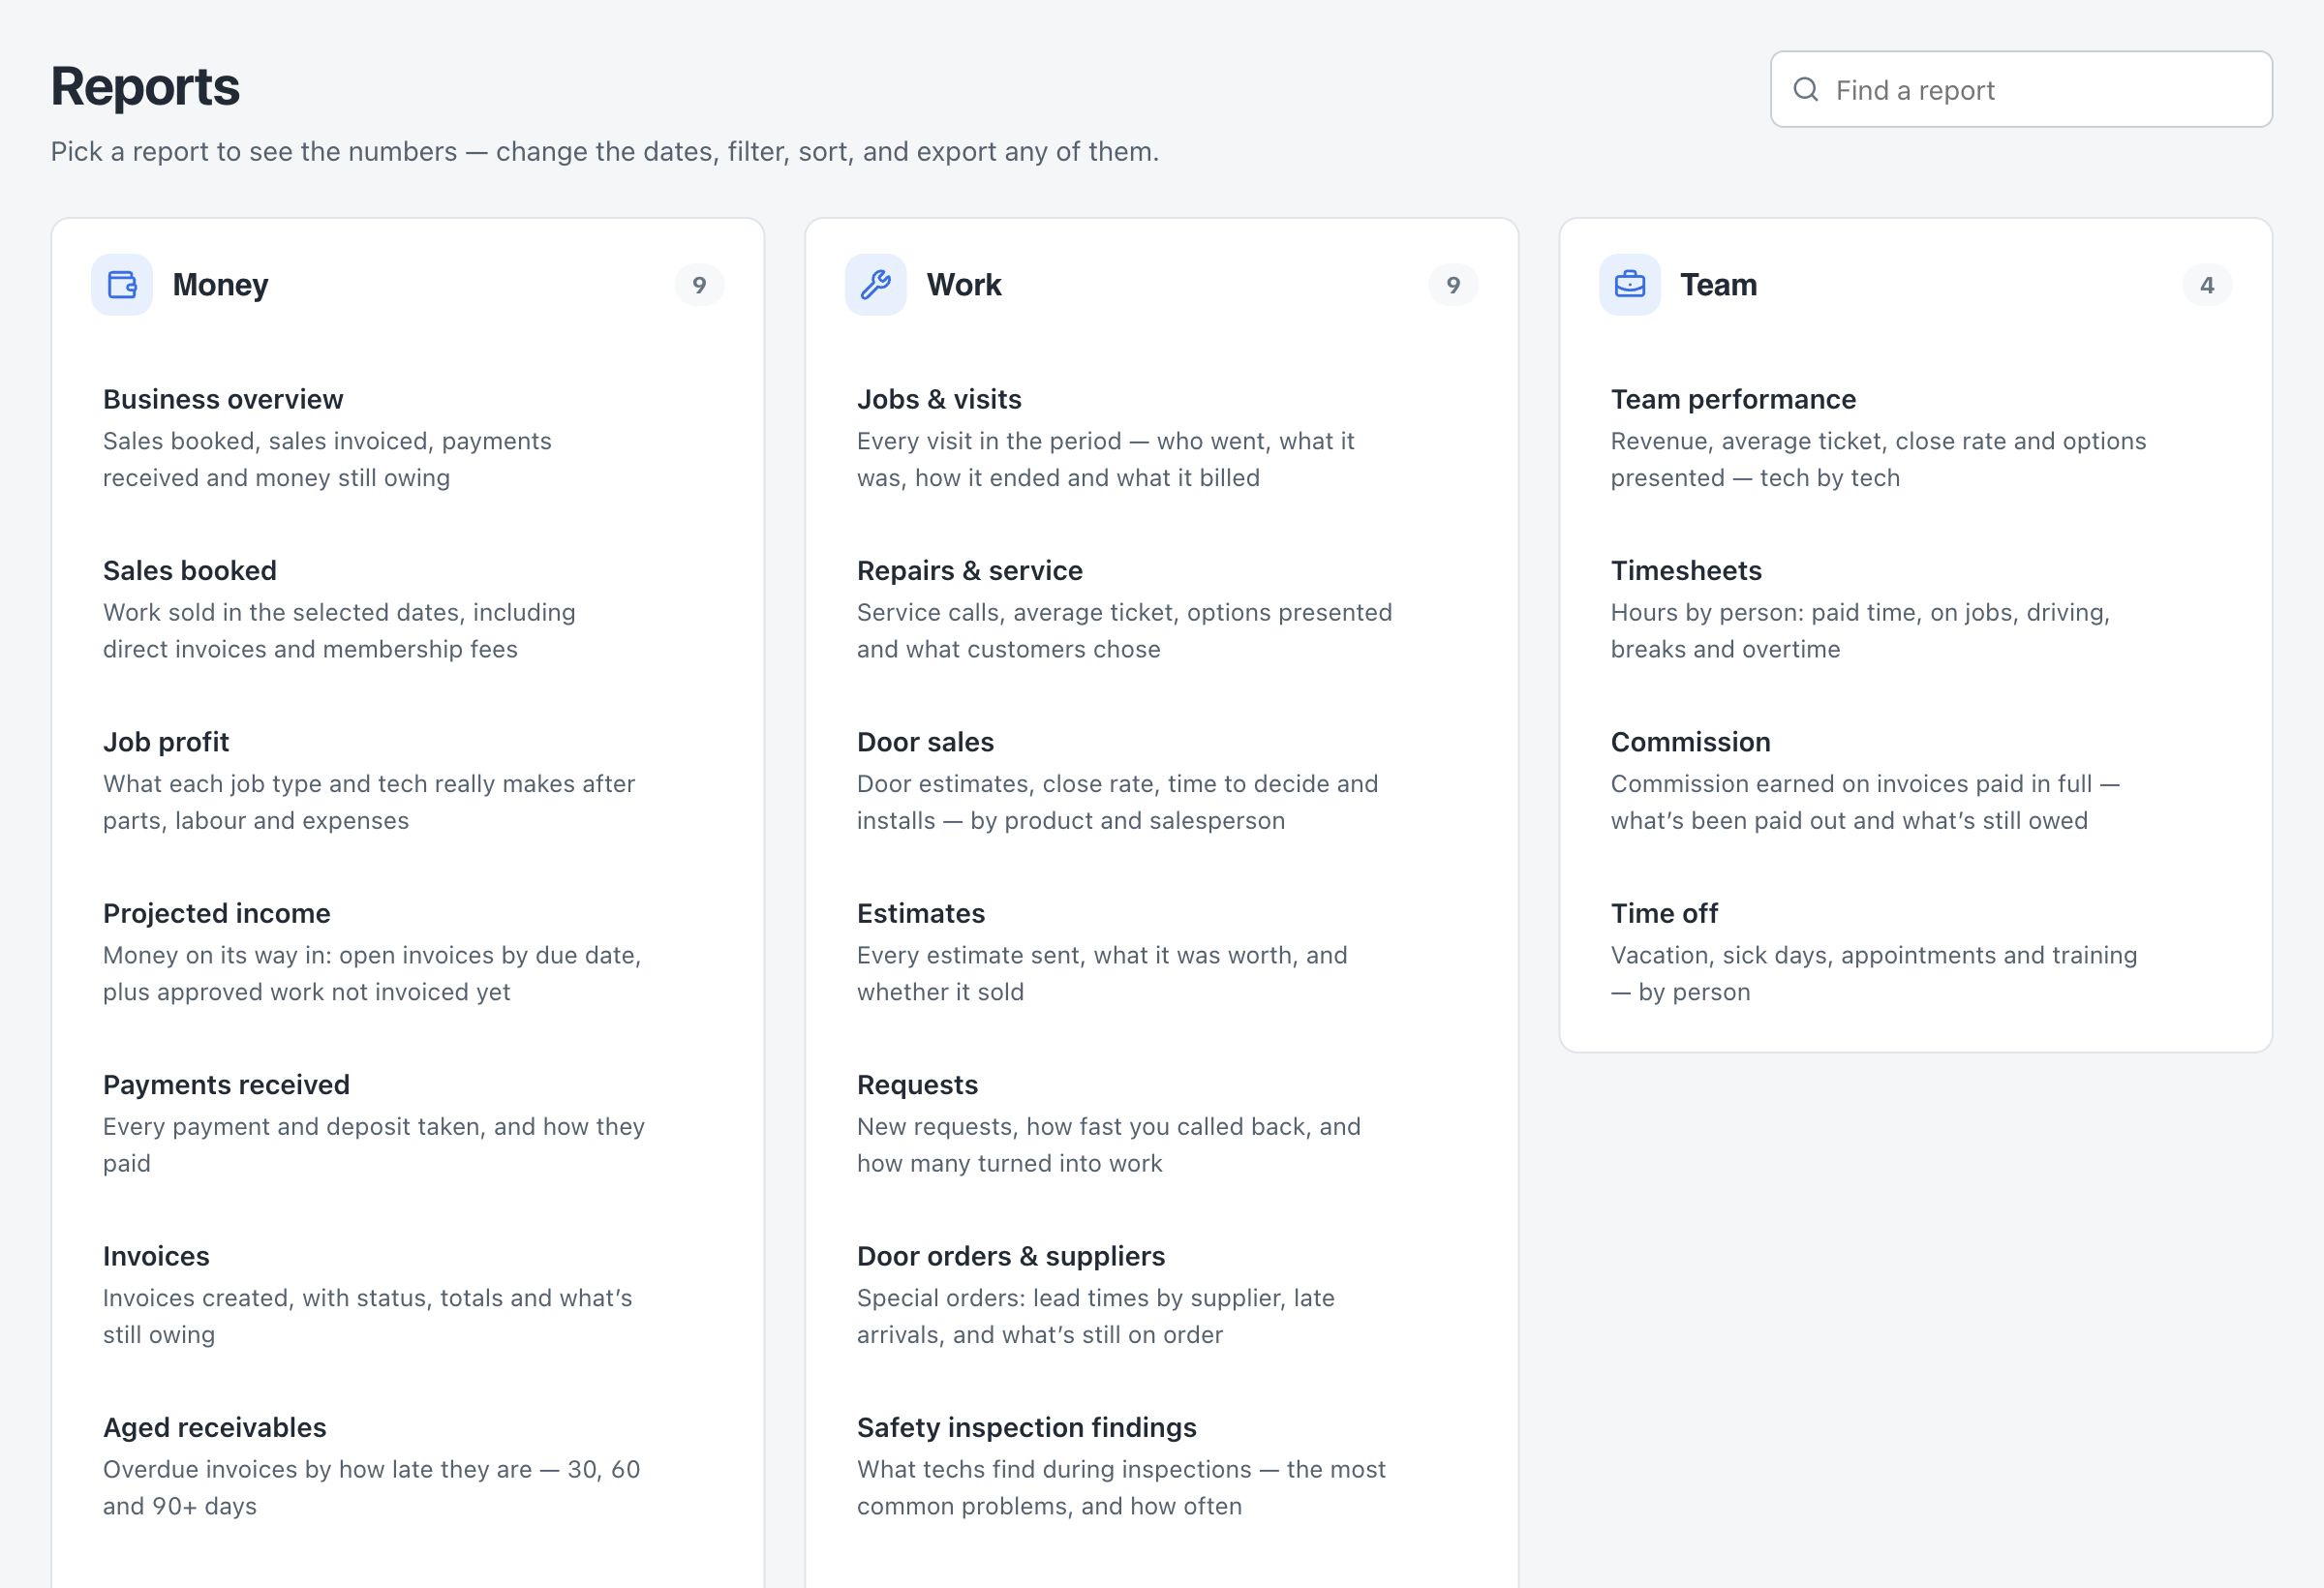Viewport: 2324px width, 1588px height.
Task: Click 'Door estimates, close rate' description
Action: coord(1117,802)
